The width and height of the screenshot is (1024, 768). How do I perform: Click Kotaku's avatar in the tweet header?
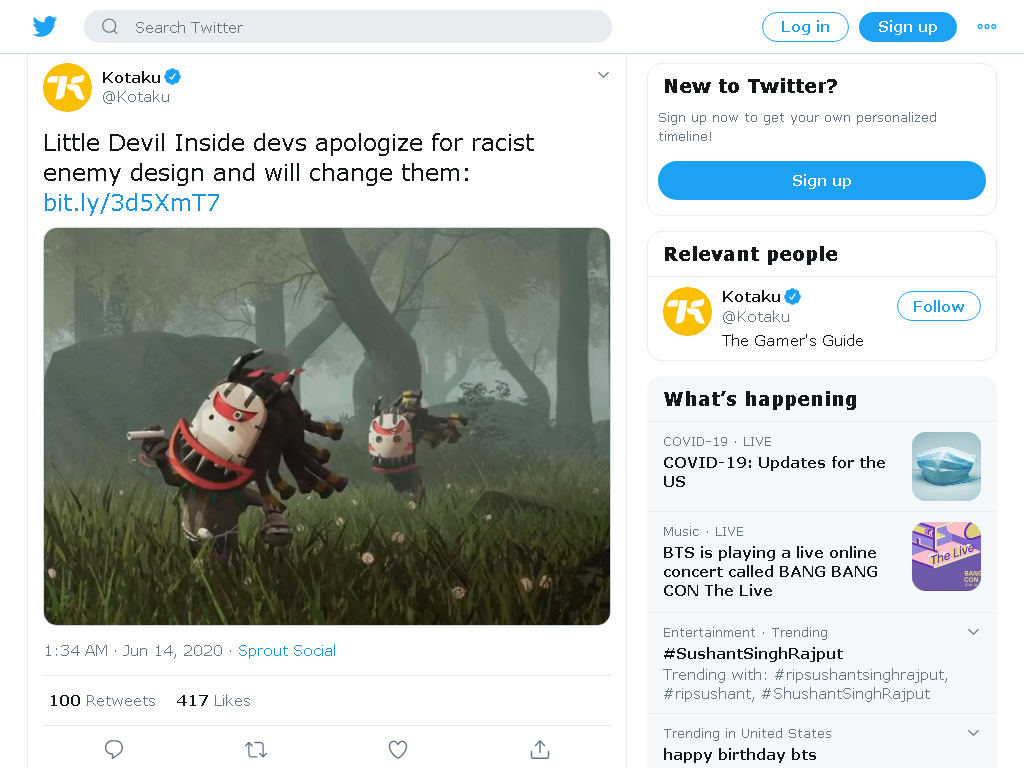coord(67,88)
